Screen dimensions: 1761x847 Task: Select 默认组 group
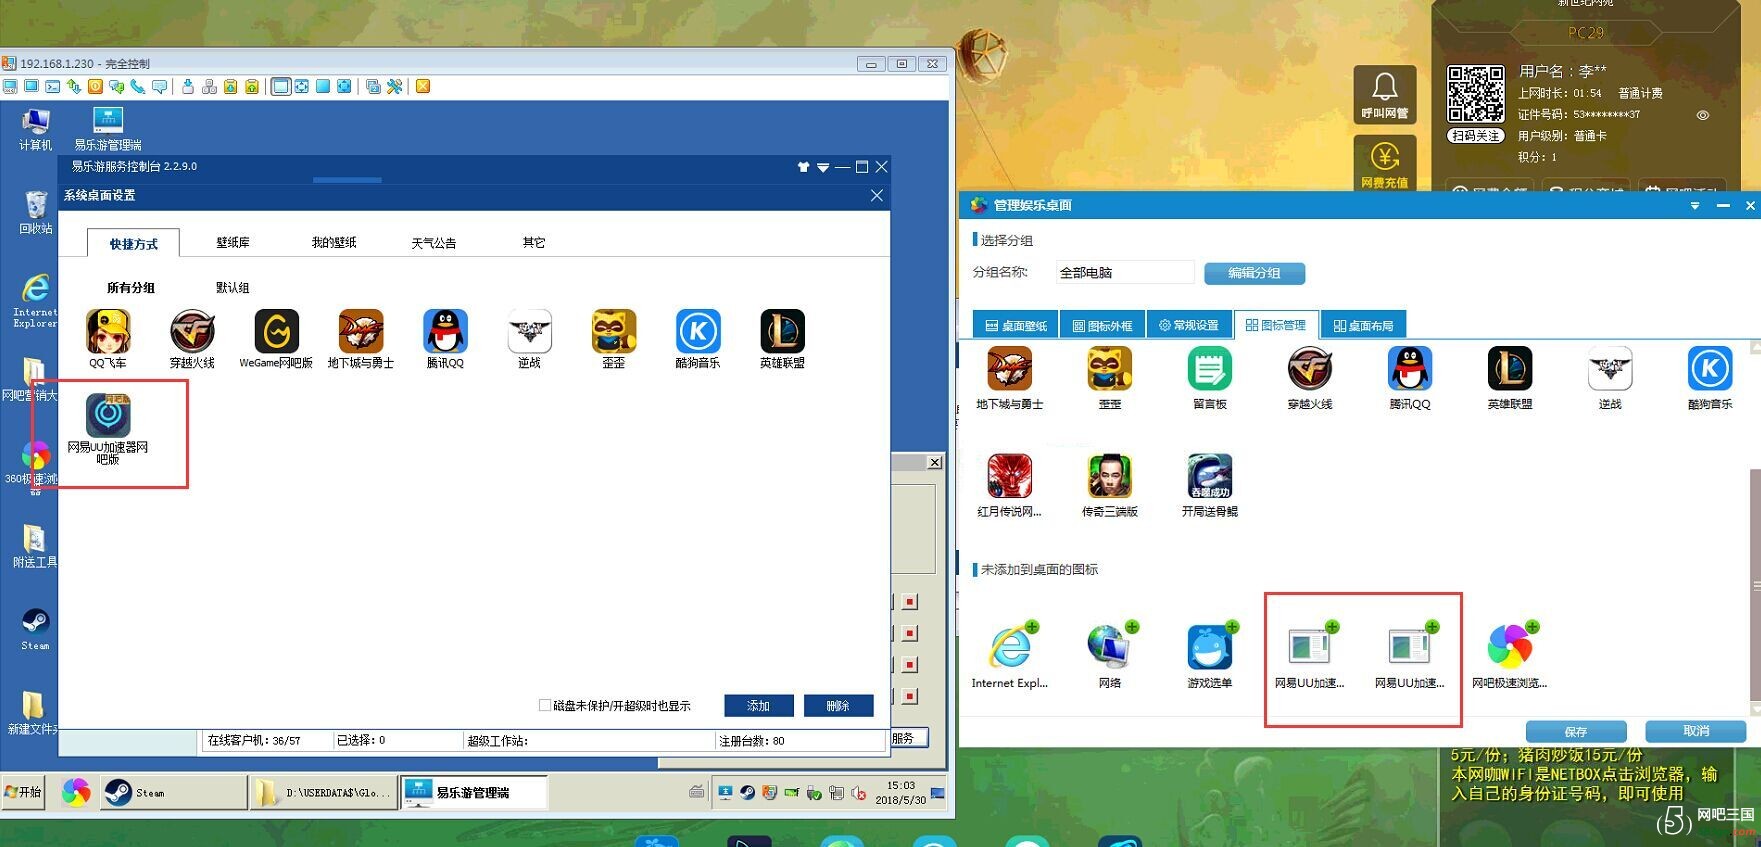click(x=233, y=287)
